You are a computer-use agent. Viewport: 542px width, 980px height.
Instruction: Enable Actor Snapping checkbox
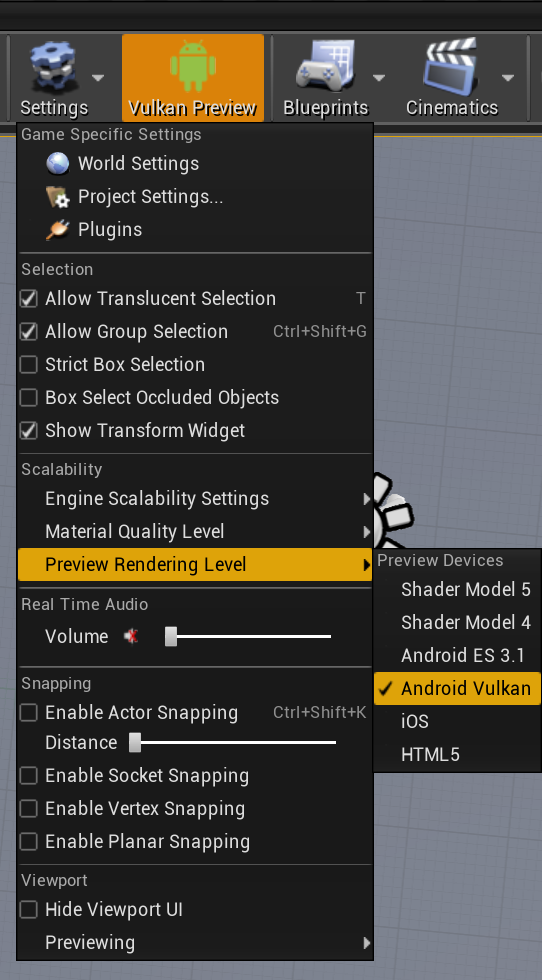(29, 713)
